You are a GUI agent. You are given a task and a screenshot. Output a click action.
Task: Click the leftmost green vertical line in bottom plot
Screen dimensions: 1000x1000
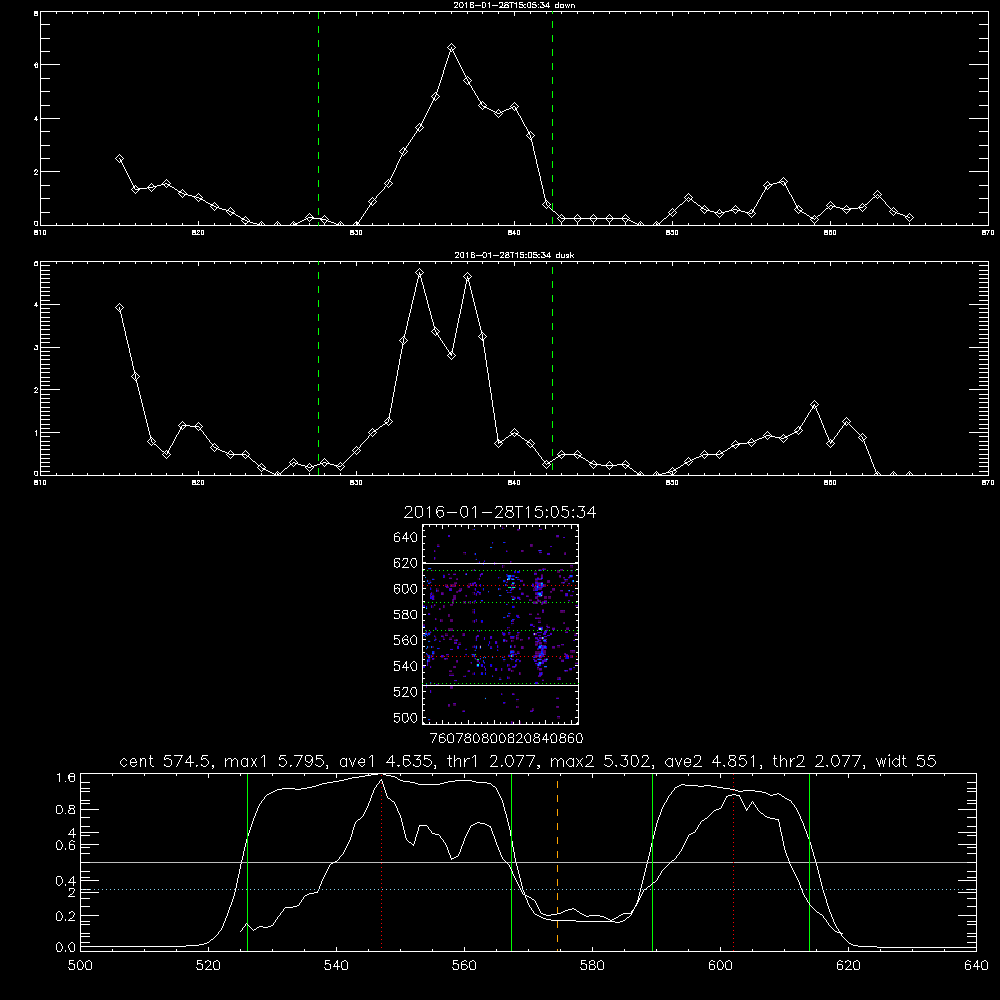click(247, 861)
